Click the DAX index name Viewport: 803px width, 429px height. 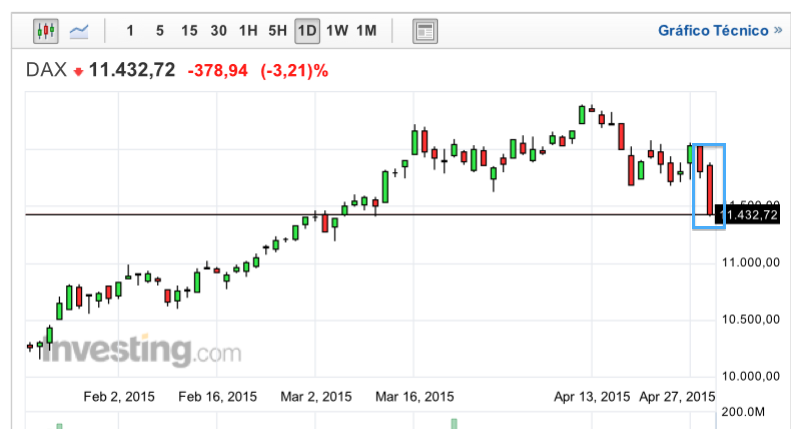click(x=46, y=70)
